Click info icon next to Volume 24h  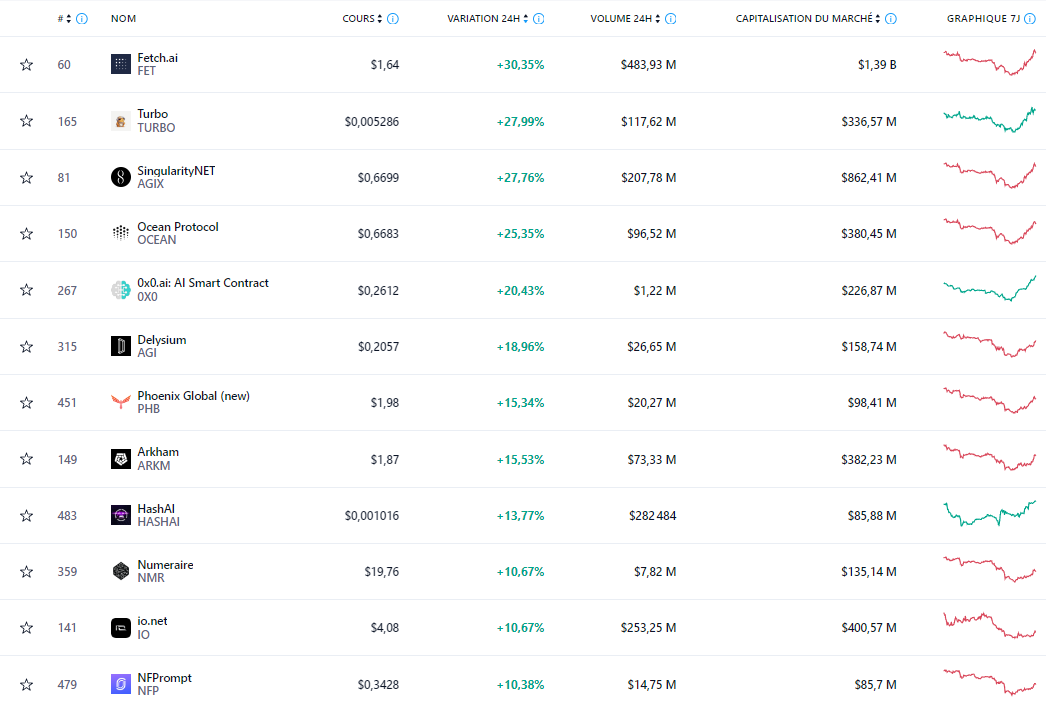click(670, 19)
